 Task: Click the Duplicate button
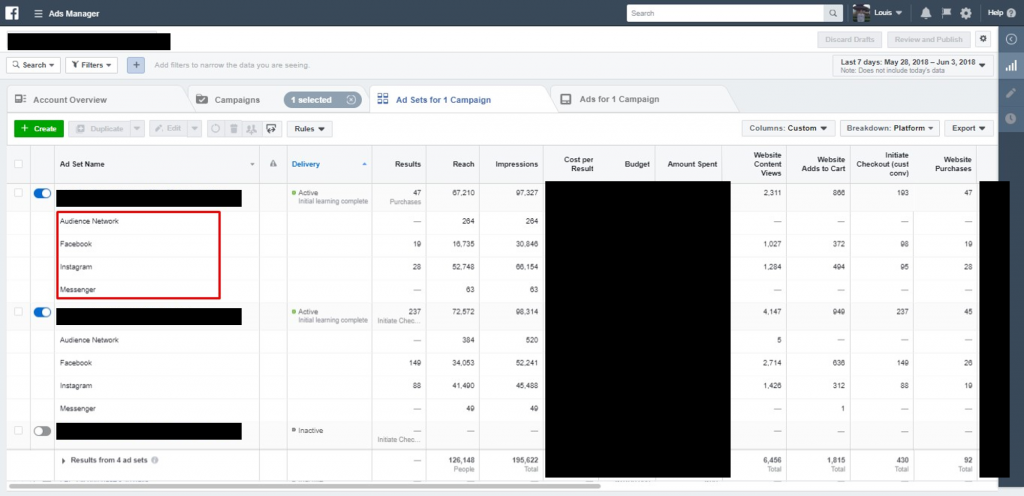(x=99, y=129)
